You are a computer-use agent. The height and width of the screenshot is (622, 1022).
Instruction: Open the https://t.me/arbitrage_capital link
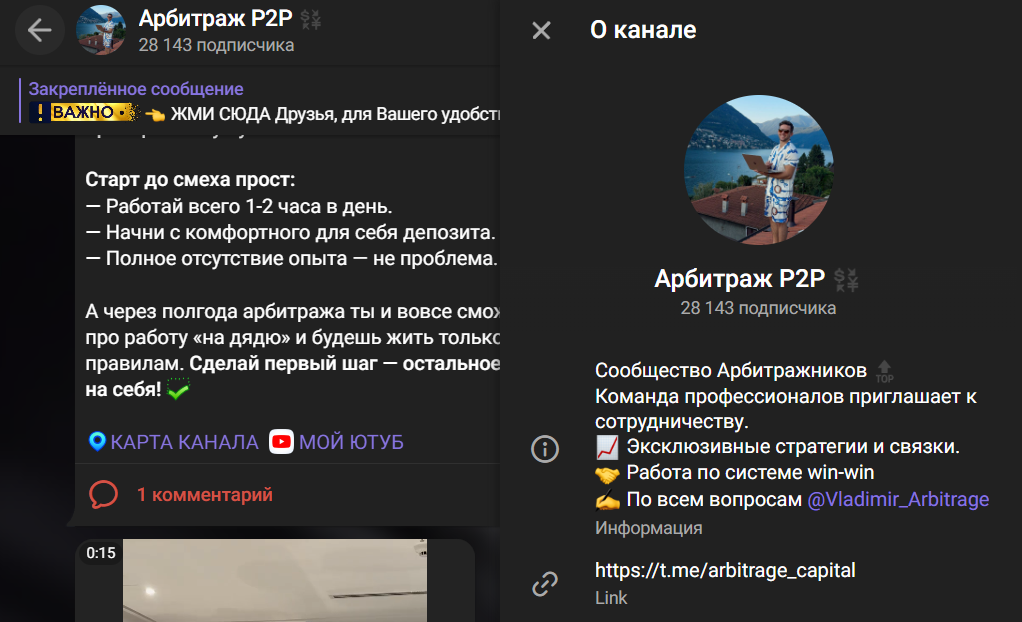(726, 570)
